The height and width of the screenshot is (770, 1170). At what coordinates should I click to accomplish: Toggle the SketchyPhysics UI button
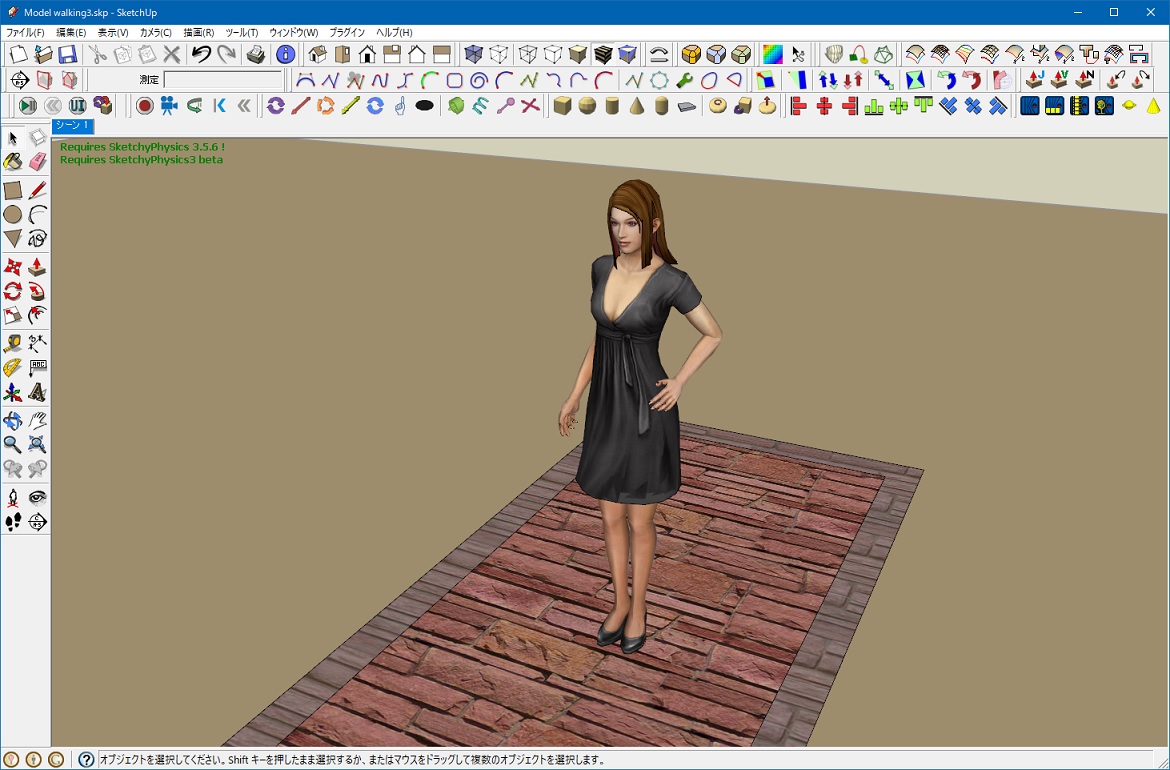coord(78,105)
